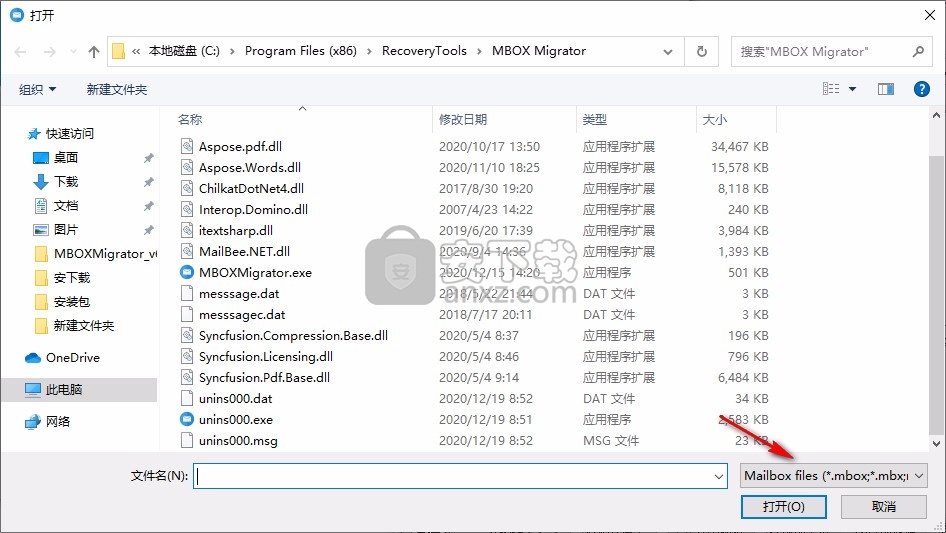Click the search magnifier icon
This screenshot has width=946, height=533.
click(x=918, y=51)
